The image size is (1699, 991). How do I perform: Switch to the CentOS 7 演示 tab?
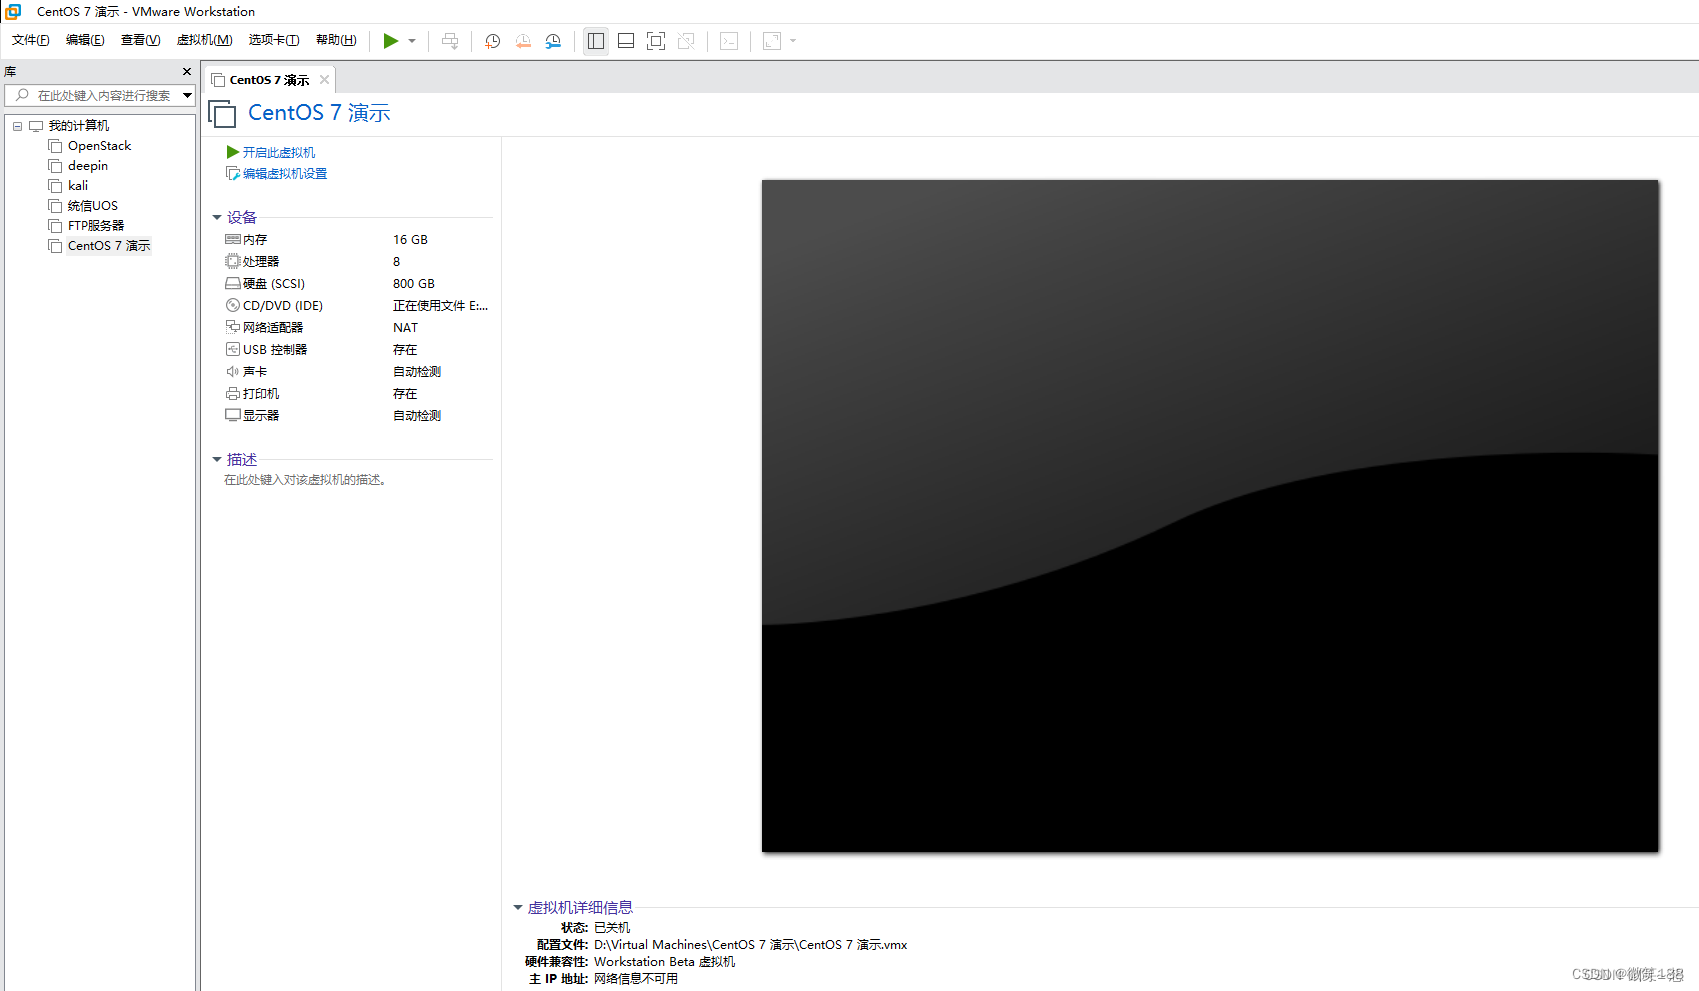pos(268,80)
